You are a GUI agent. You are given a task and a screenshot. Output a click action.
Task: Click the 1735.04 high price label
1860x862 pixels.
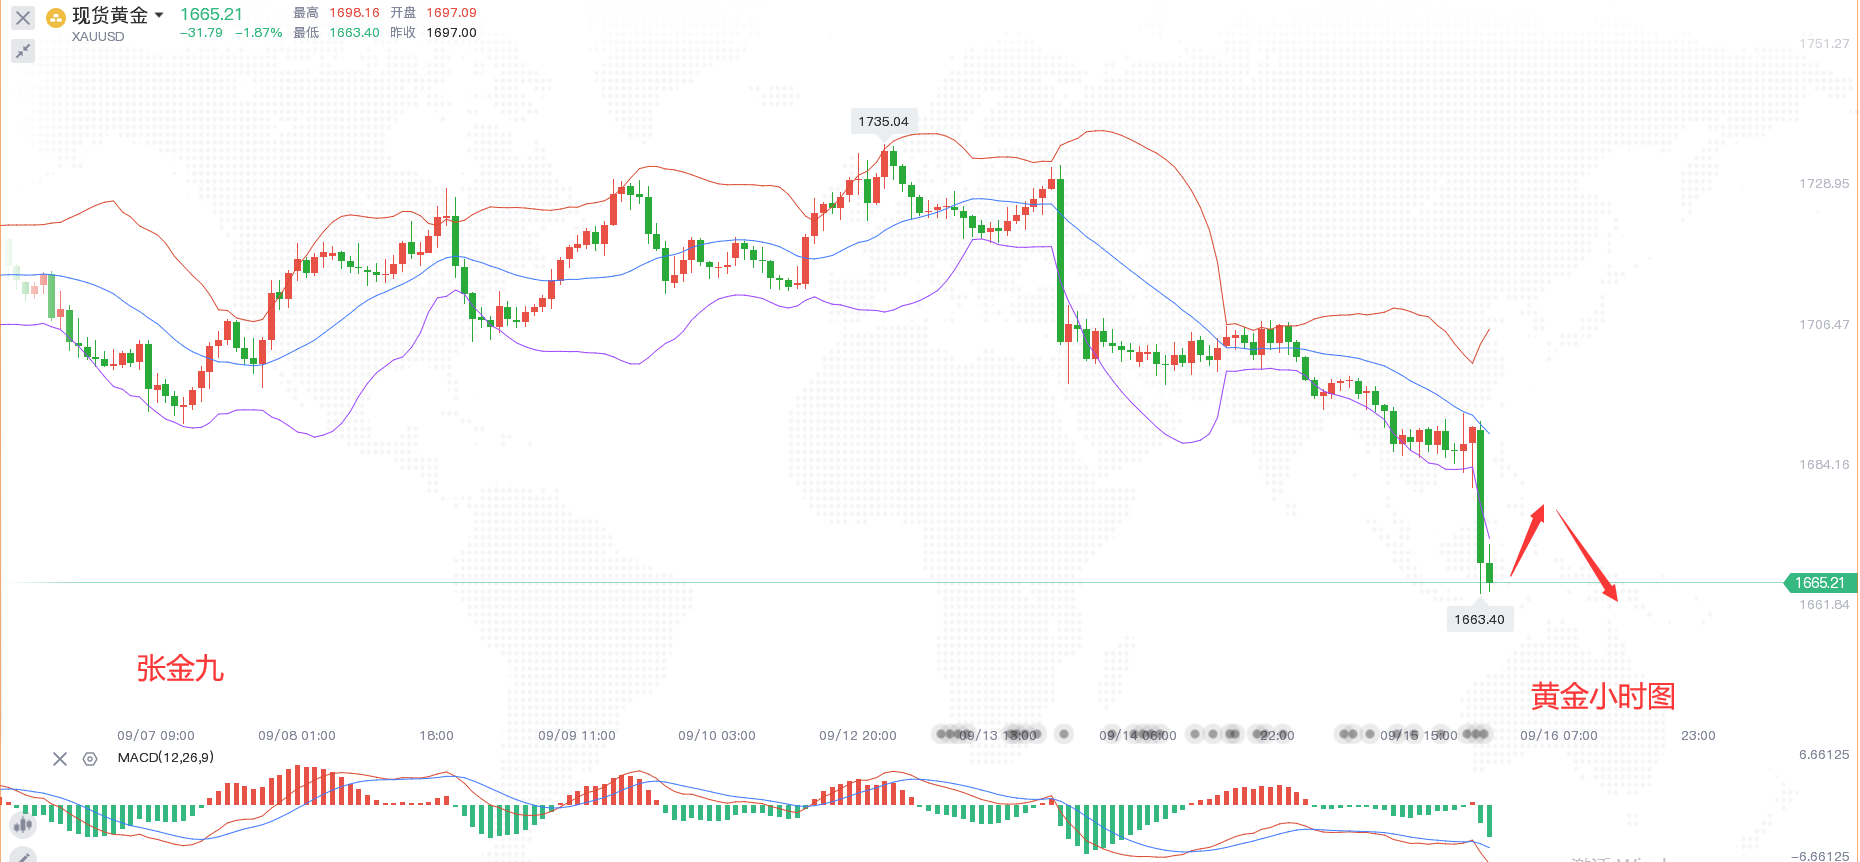pos(884,121)
